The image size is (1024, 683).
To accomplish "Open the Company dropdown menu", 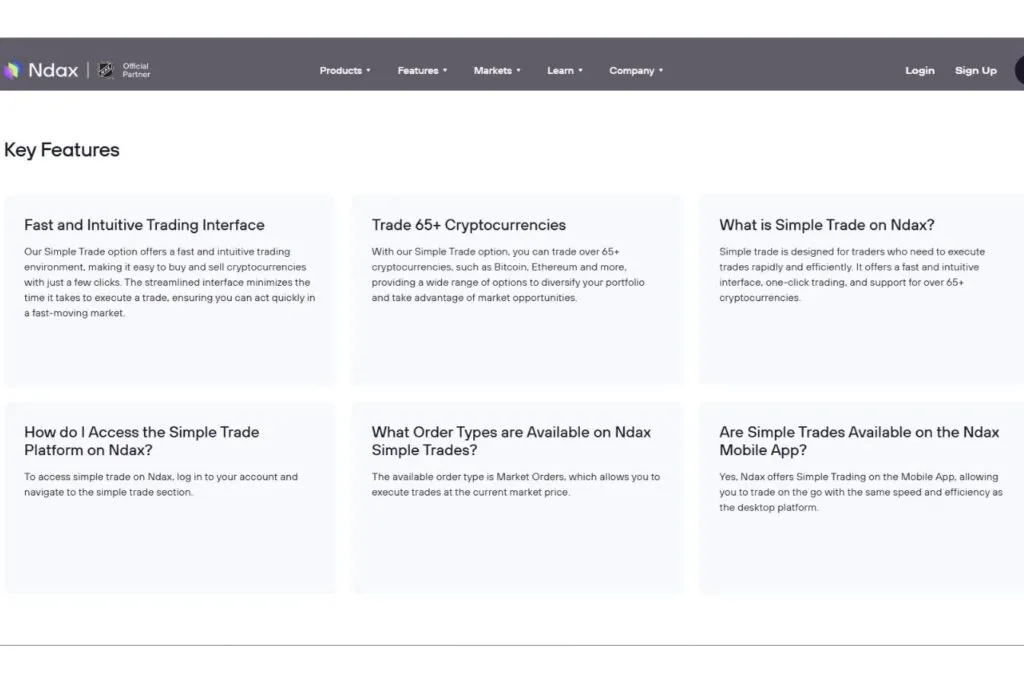I will (636, 71).
